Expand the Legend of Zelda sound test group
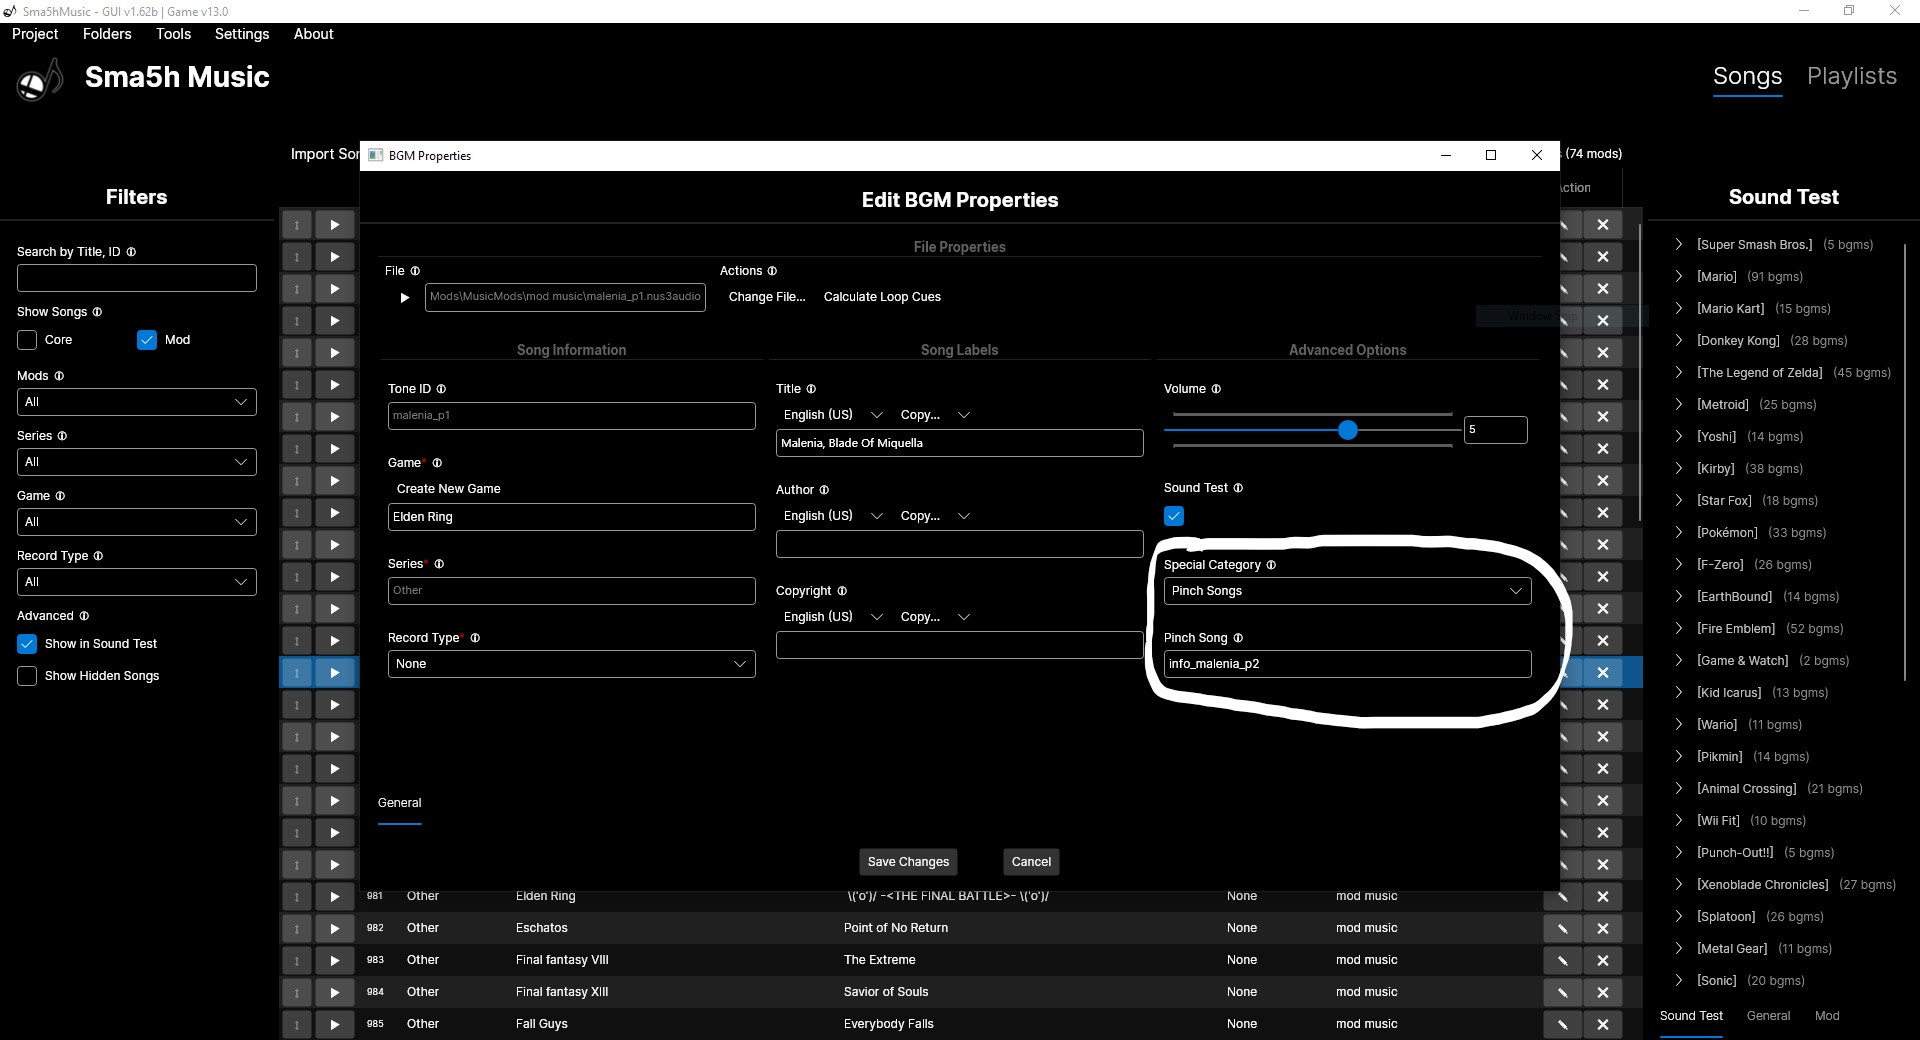This screenshot has width=1920, height=1040. (x=1679, y=373)
